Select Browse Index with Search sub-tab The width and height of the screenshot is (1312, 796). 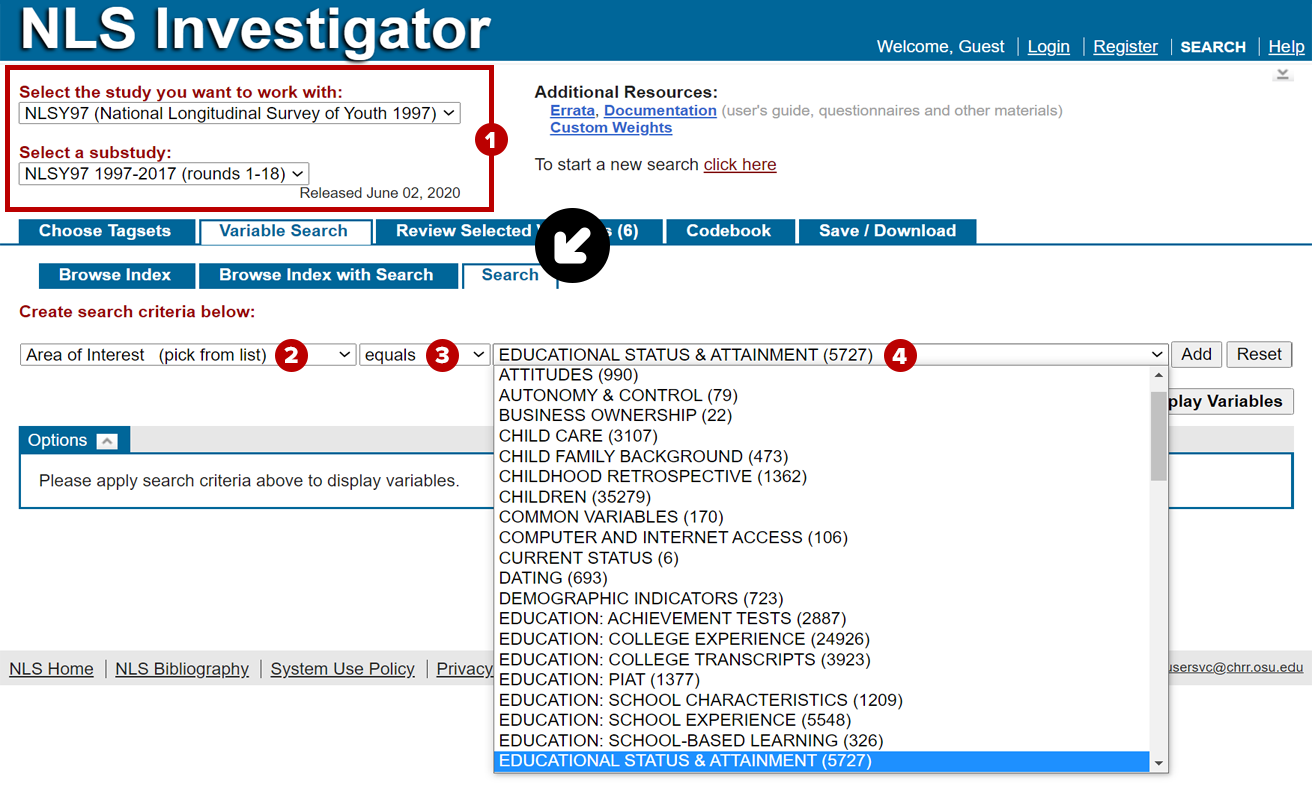point(326,275)
